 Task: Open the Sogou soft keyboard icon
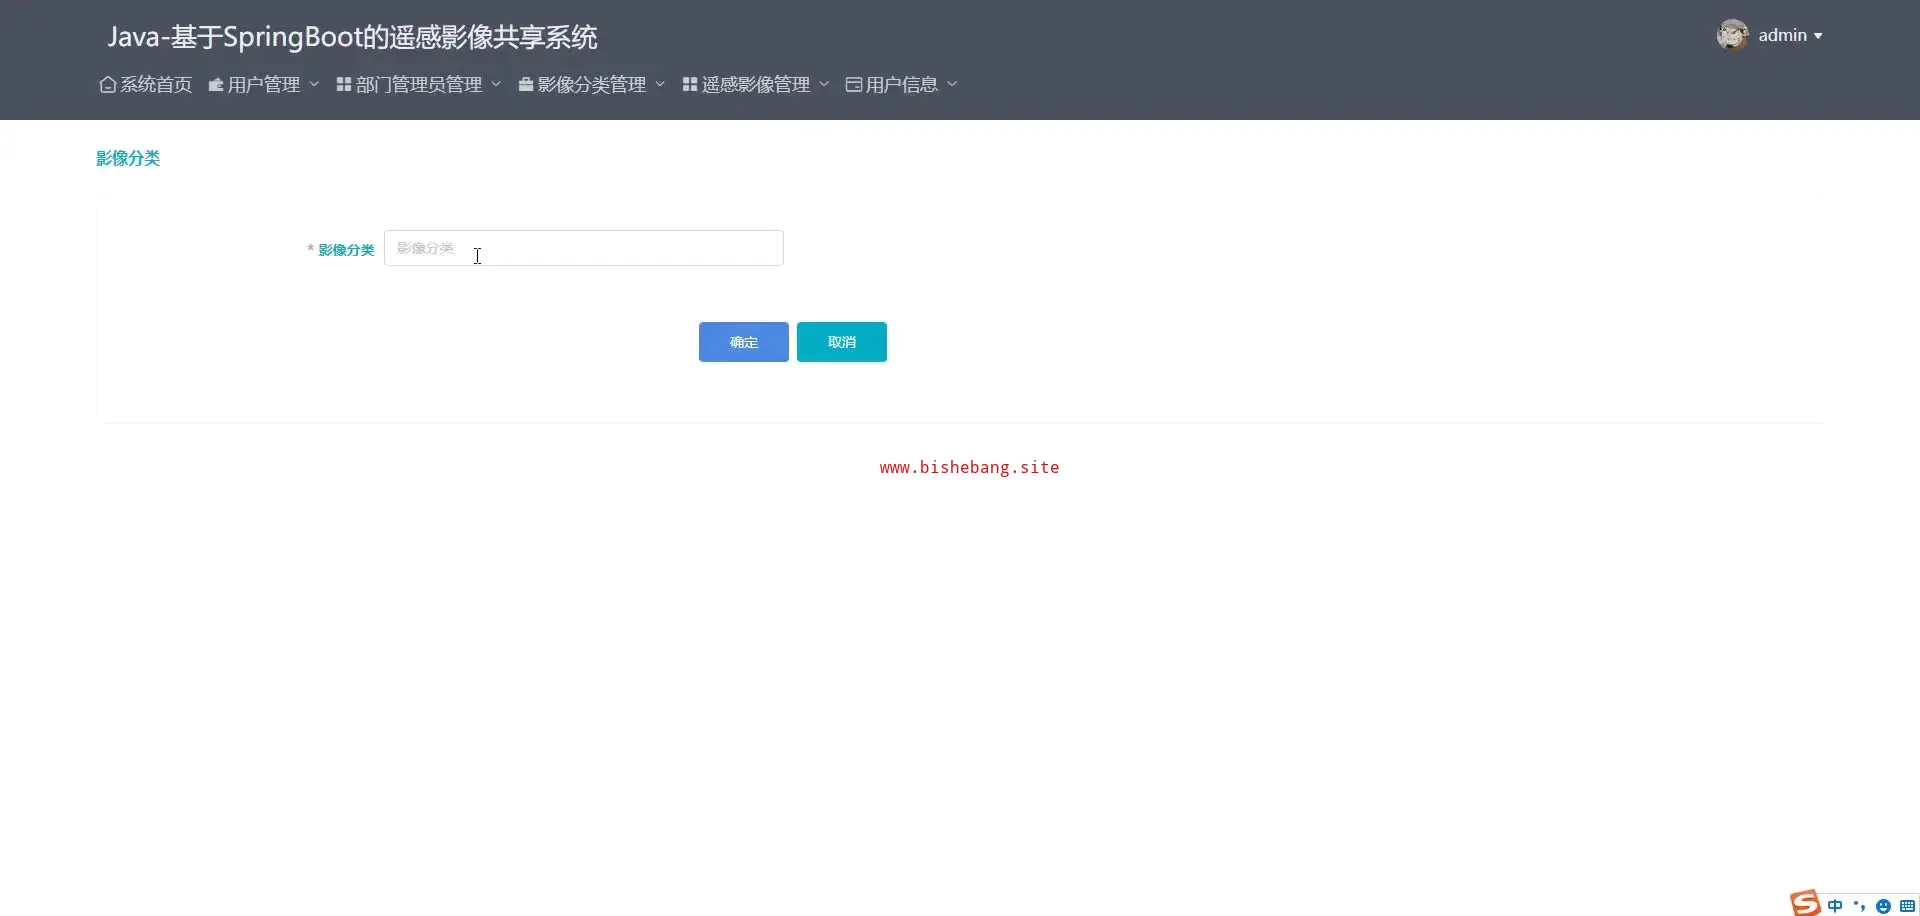pyautogui.click(x=1907, y=906)
